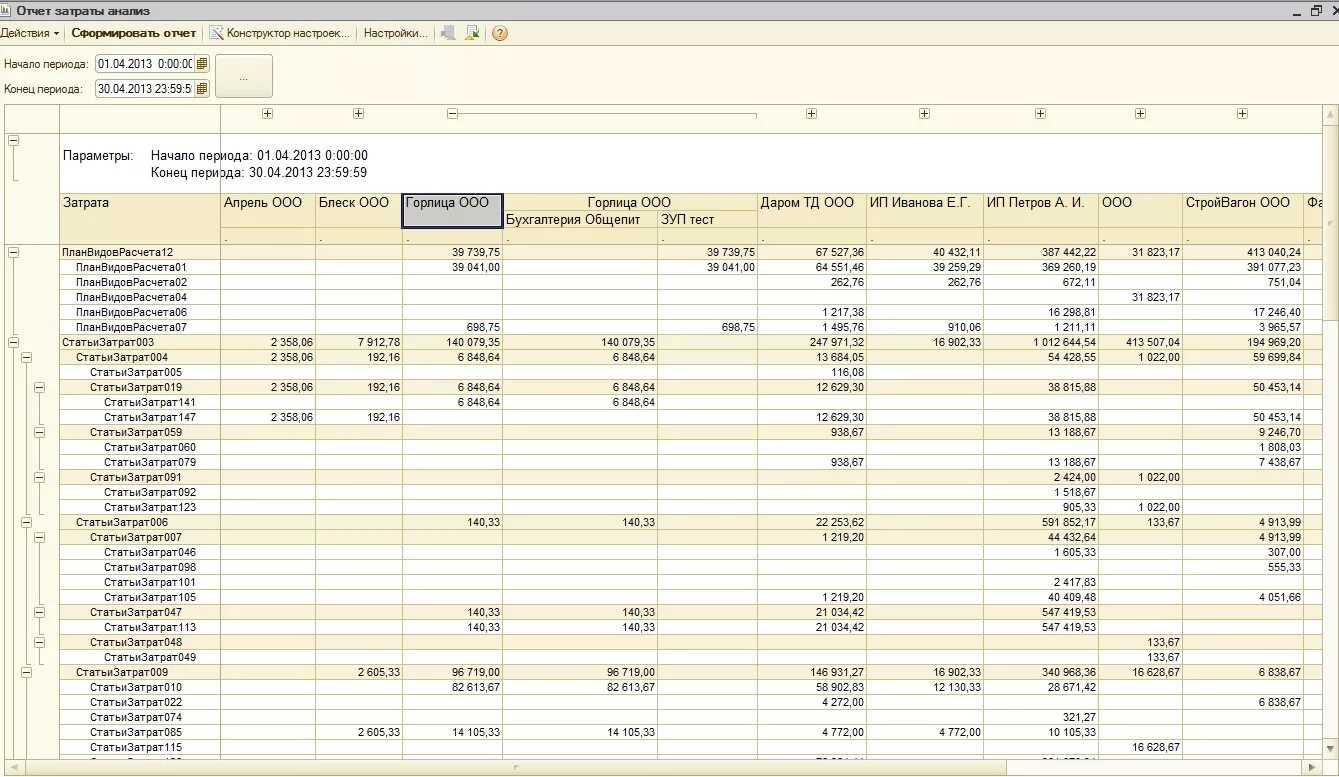This screenshot has height=777, width=1339.
Task: Expand column group above СтройВагон ООО
Action: [x=1242, y=114]
